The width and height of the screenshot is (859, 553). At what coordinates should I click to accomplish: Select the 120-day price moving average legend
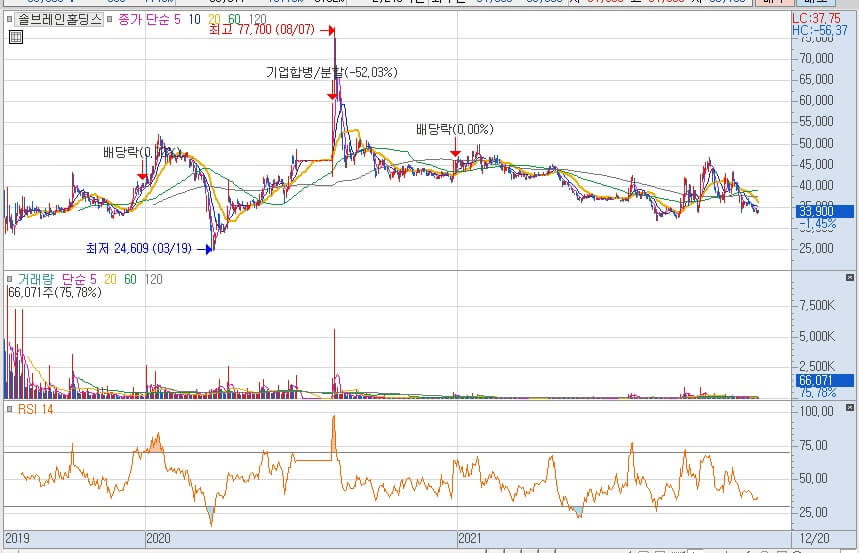[x=257, y=20]
